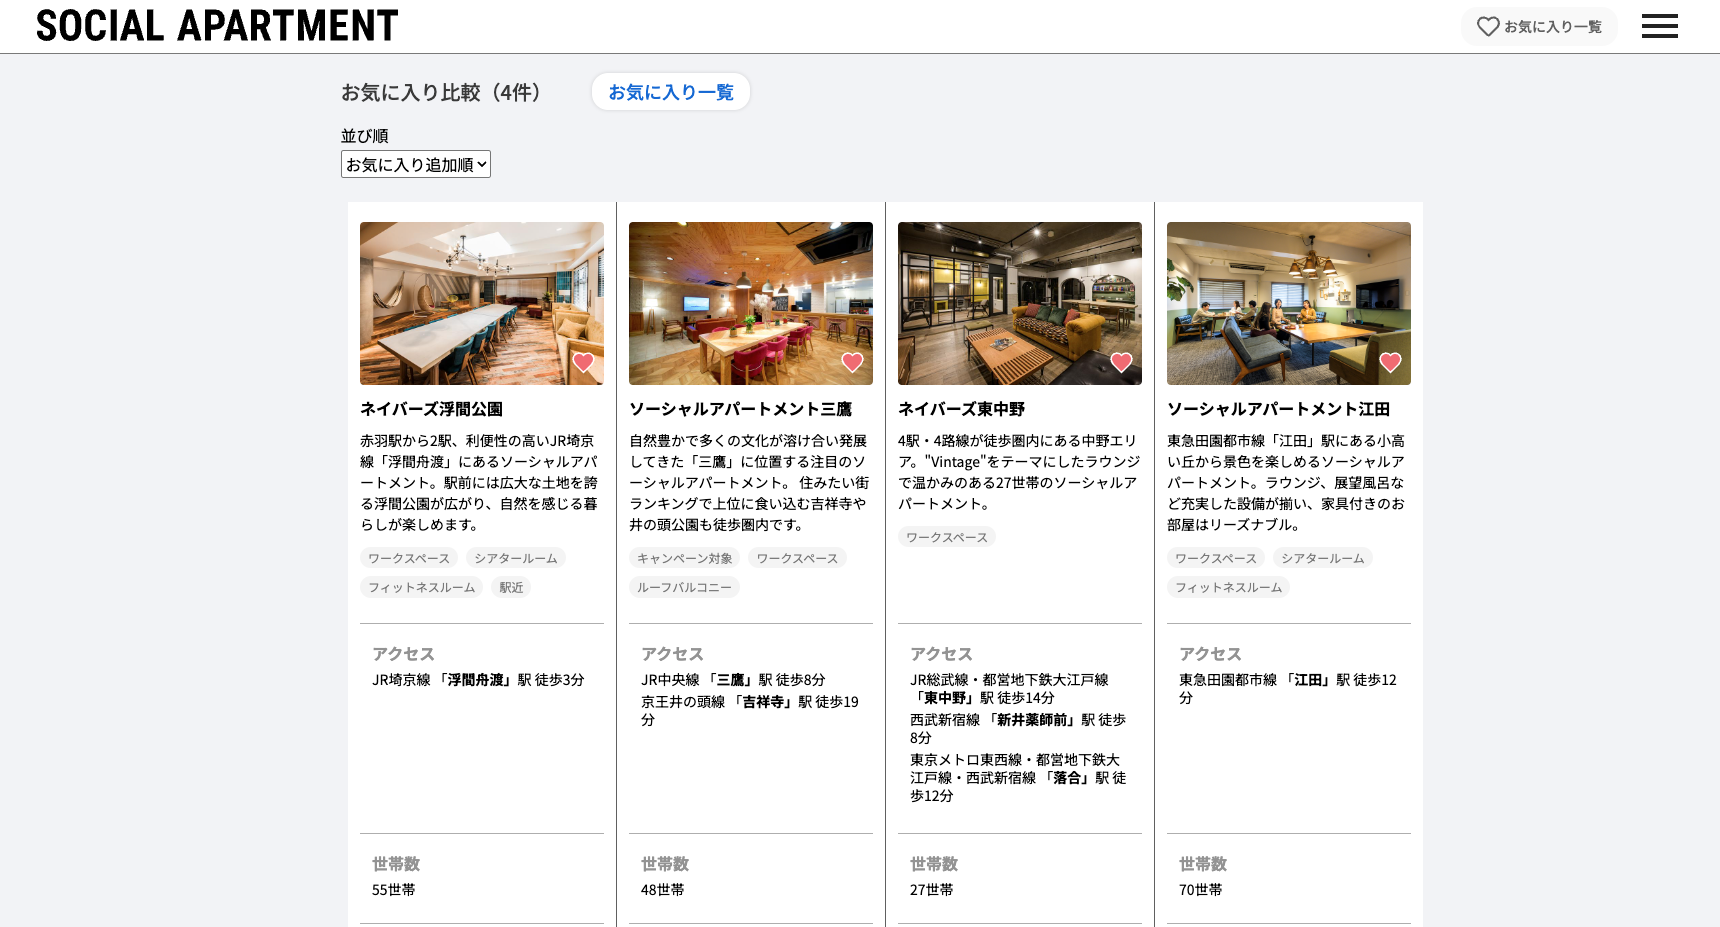
Task: Open the 並び順 sort dropdown
Action: click(x=416, y=164)
